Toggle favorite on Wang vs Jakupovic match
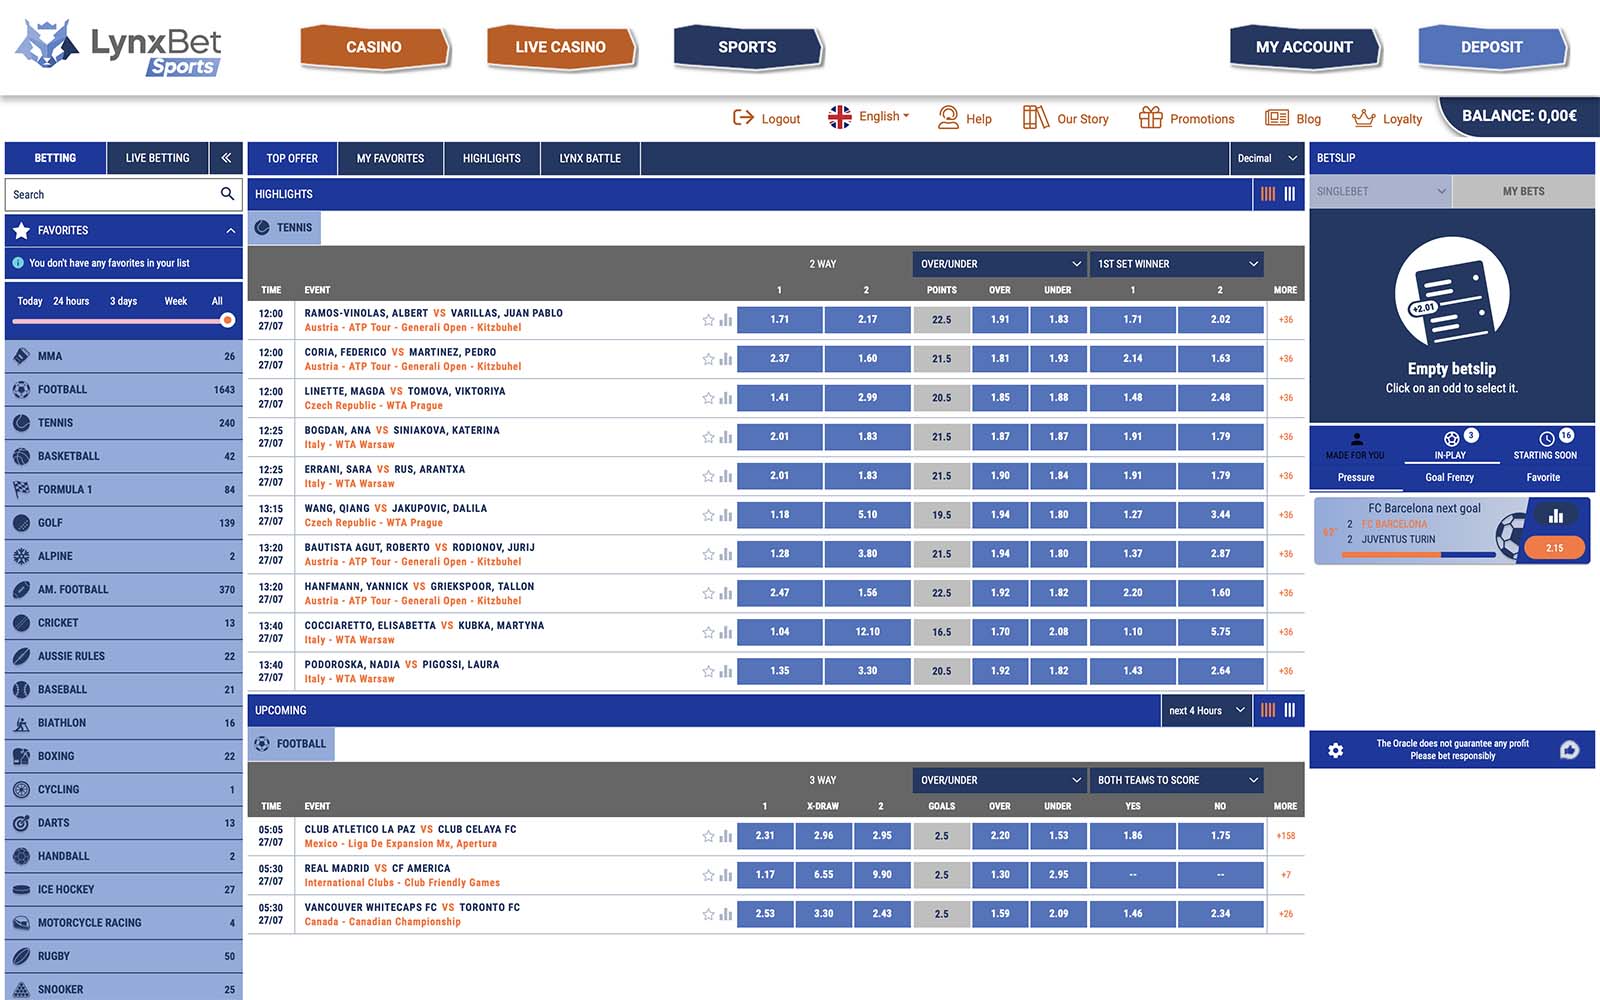Screen dimensions: 1600x1000 708,515
